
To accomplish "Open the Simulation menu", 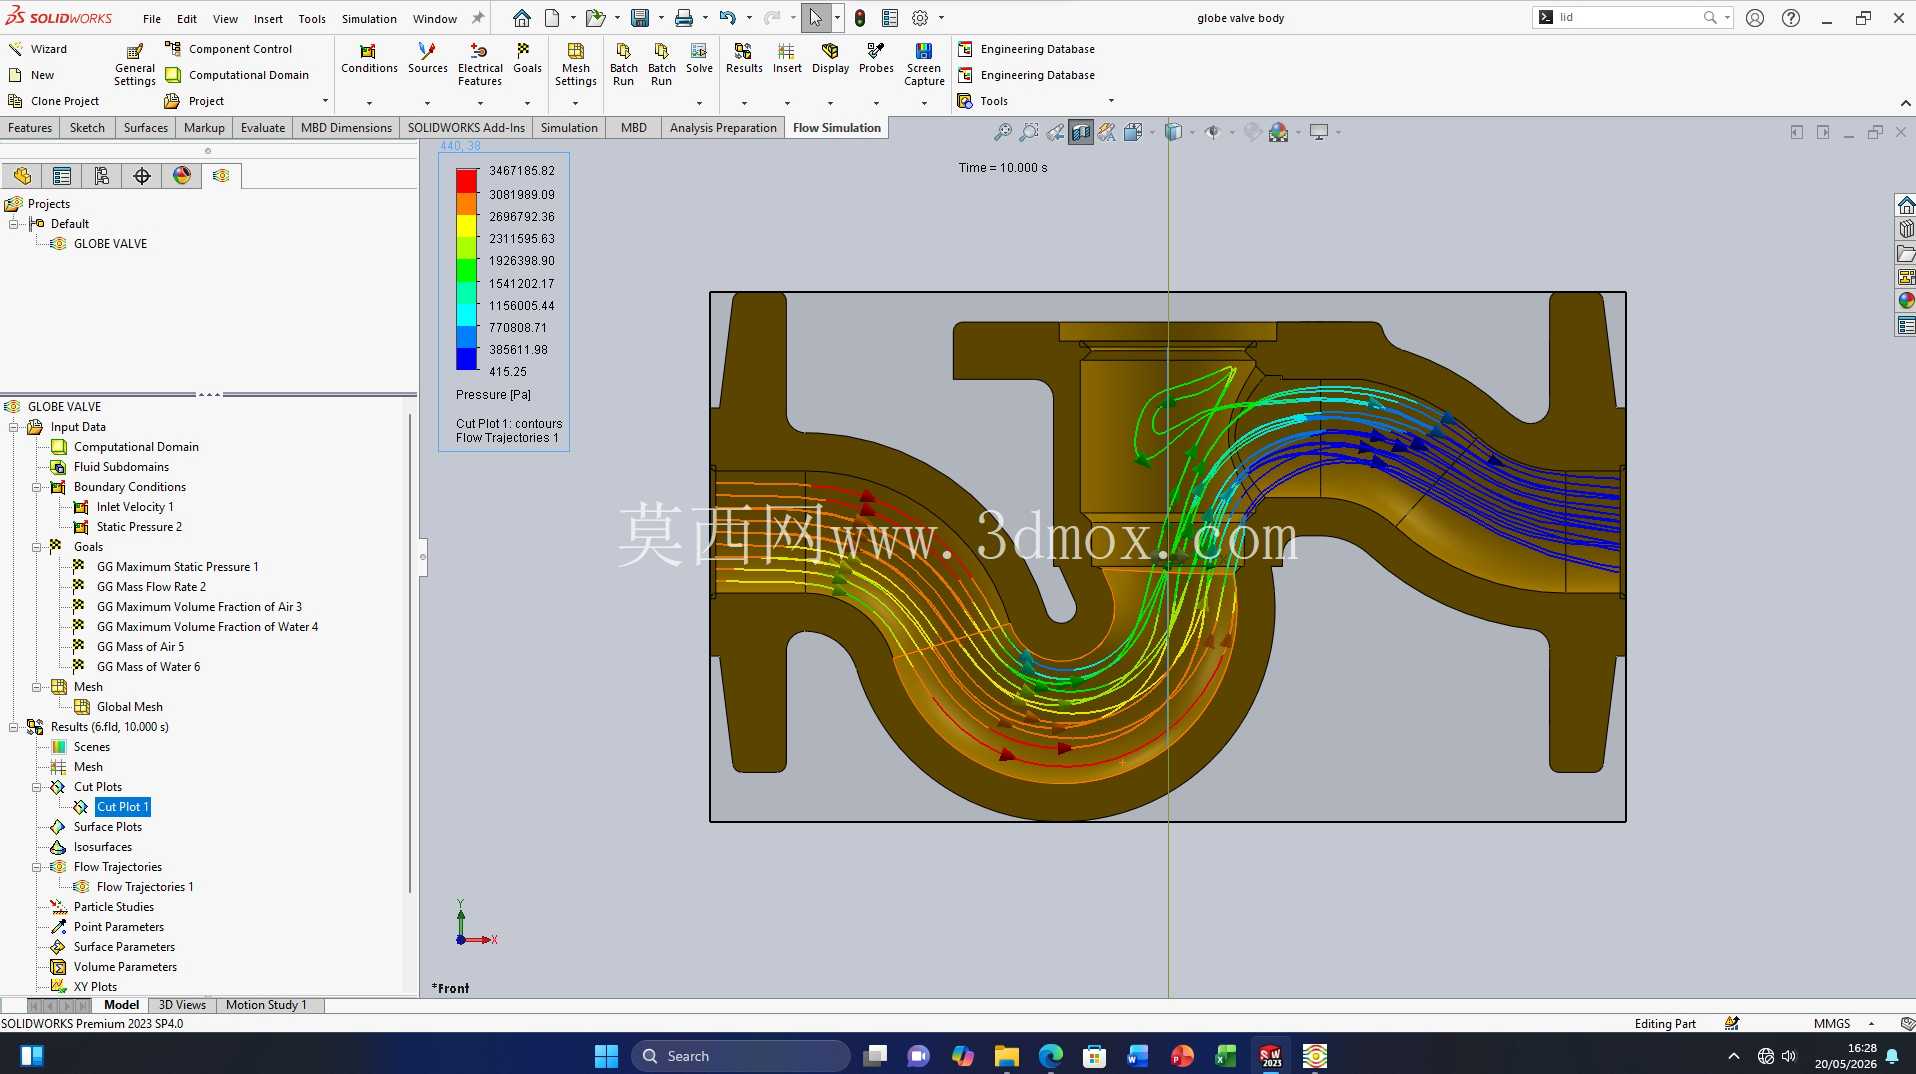I will pyautogui.click(x=369, y=18).
